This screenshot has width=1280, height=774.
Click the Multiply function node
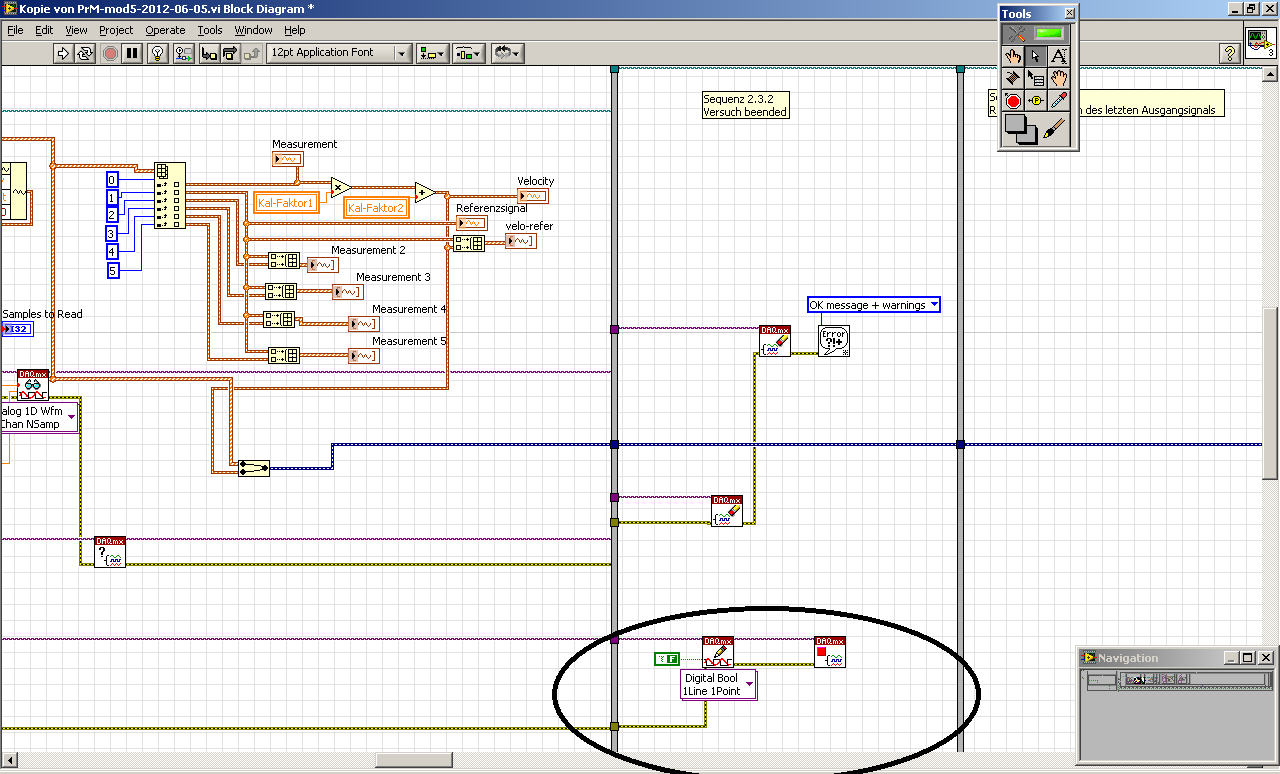tap(340, 186)
